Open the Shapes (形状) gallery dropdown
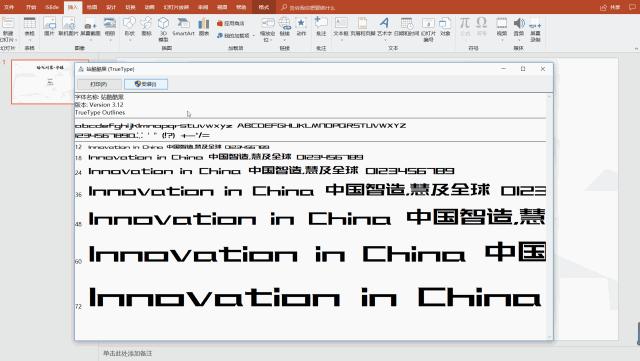Image resolution: width=640 pixels, height=361 pixels. (x=129, y=40)
